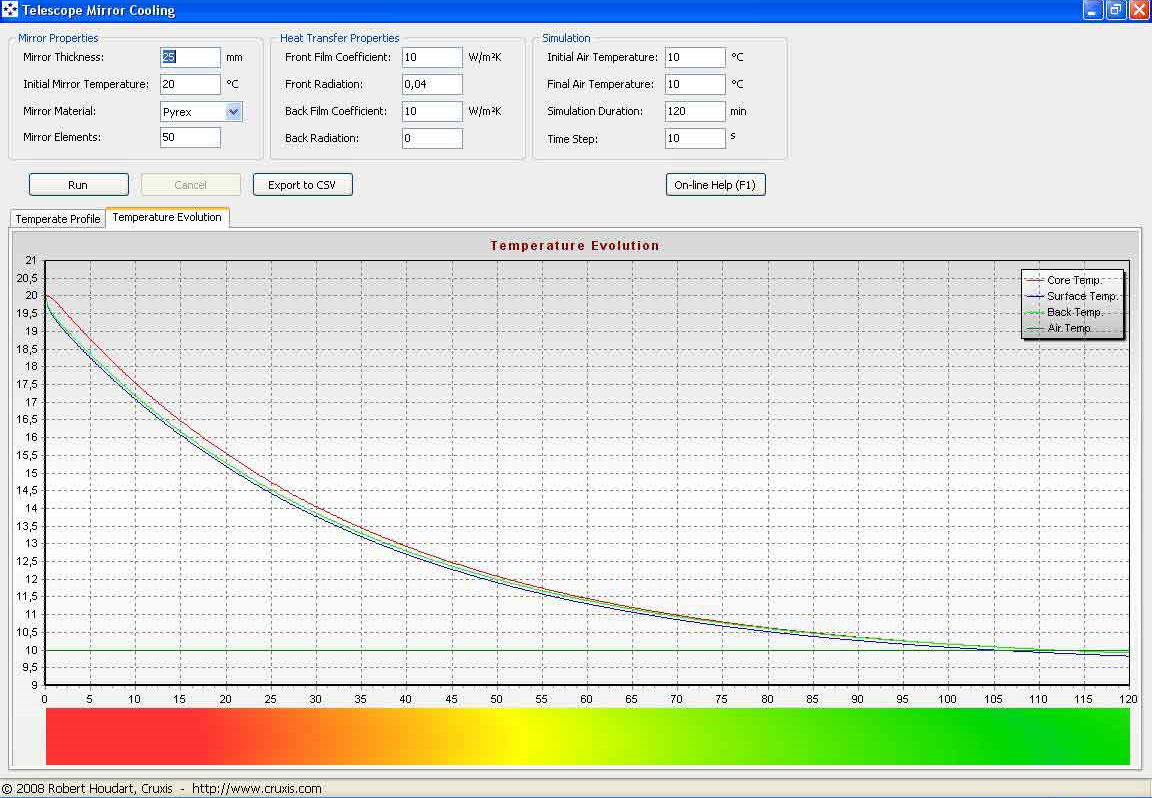The height and width of the screenshot is (798, 1152).
Task: Switch to the Temperate Profile tab
Action: click(x=58, y=219)
